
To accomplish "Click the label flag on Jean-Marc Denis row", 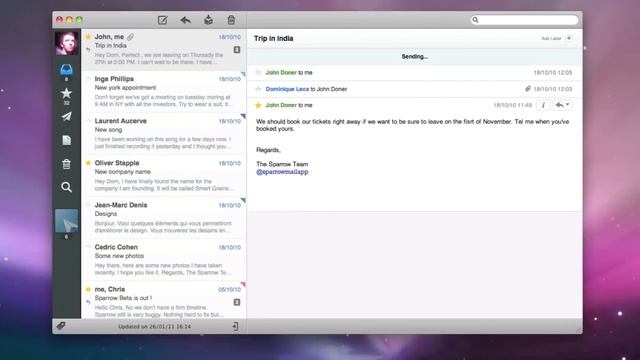I will pos(243,200).
